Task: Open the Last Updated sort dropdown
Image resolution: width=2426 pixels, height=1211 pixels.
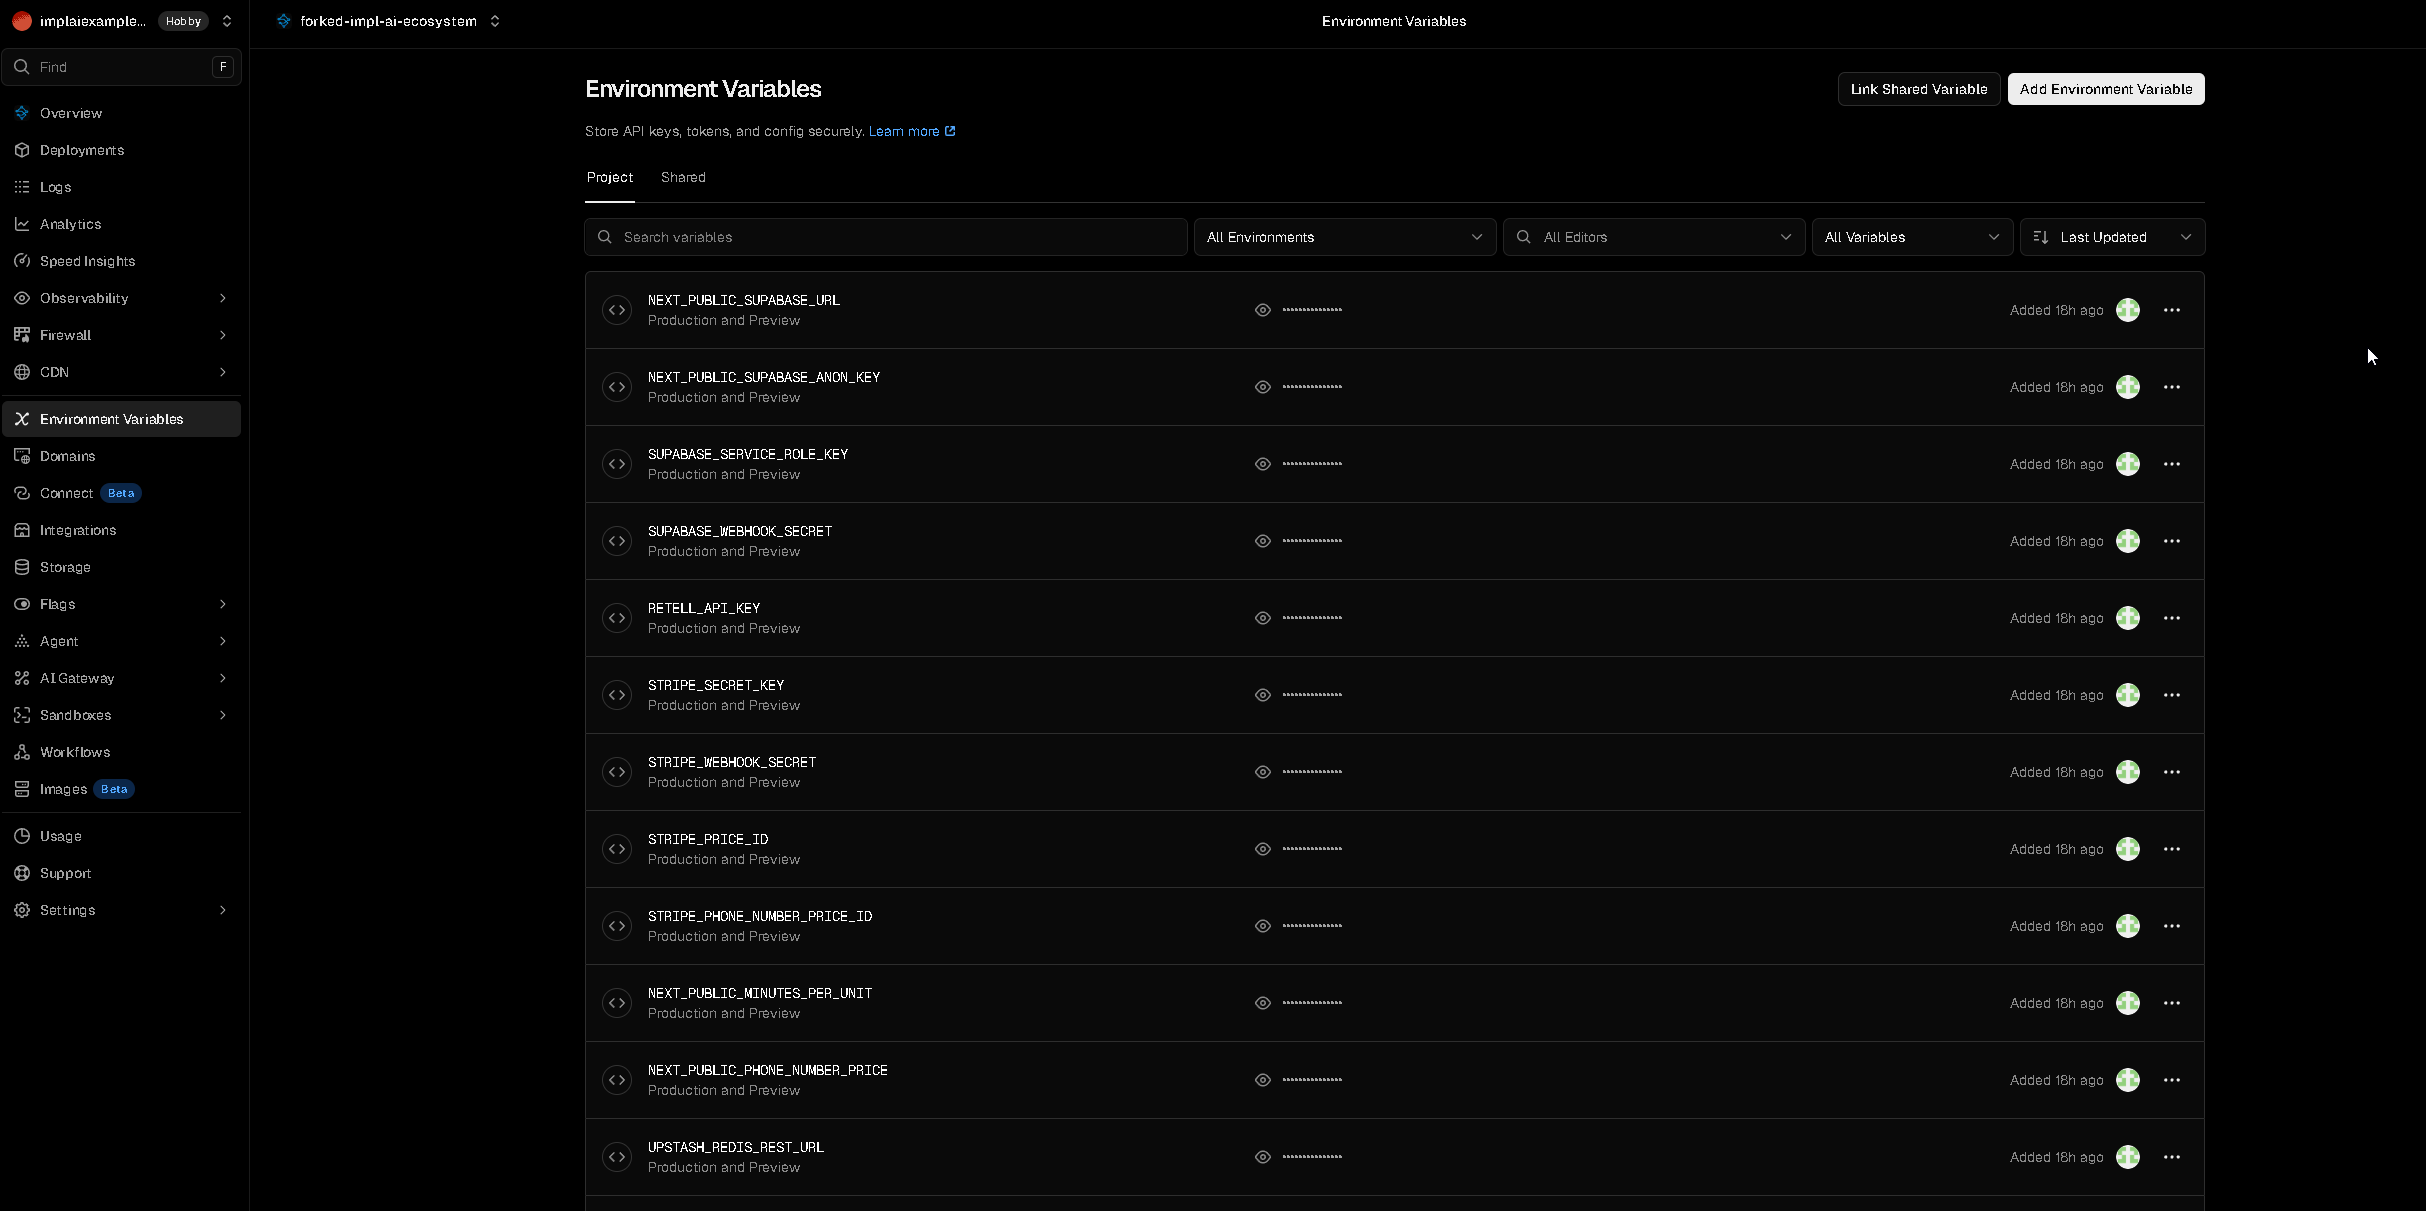Action: click(x=2112, y=237)
